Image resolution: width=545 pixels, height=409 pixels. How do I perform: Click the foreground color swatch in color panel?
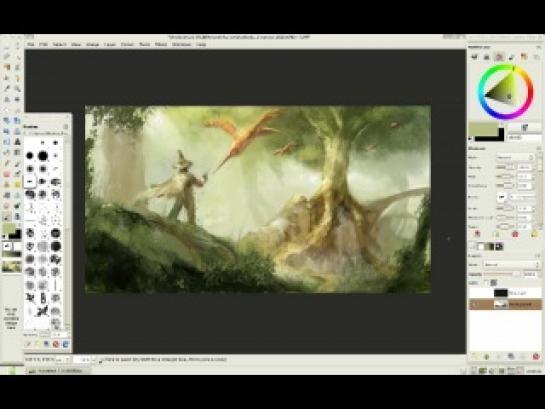(483, 129)
